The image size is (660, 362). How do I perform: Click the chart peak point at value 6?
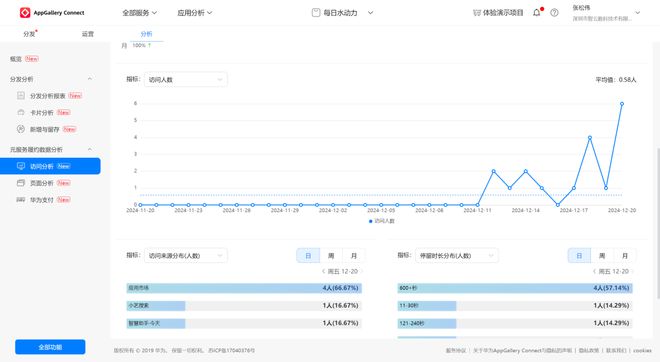point(622,104)
